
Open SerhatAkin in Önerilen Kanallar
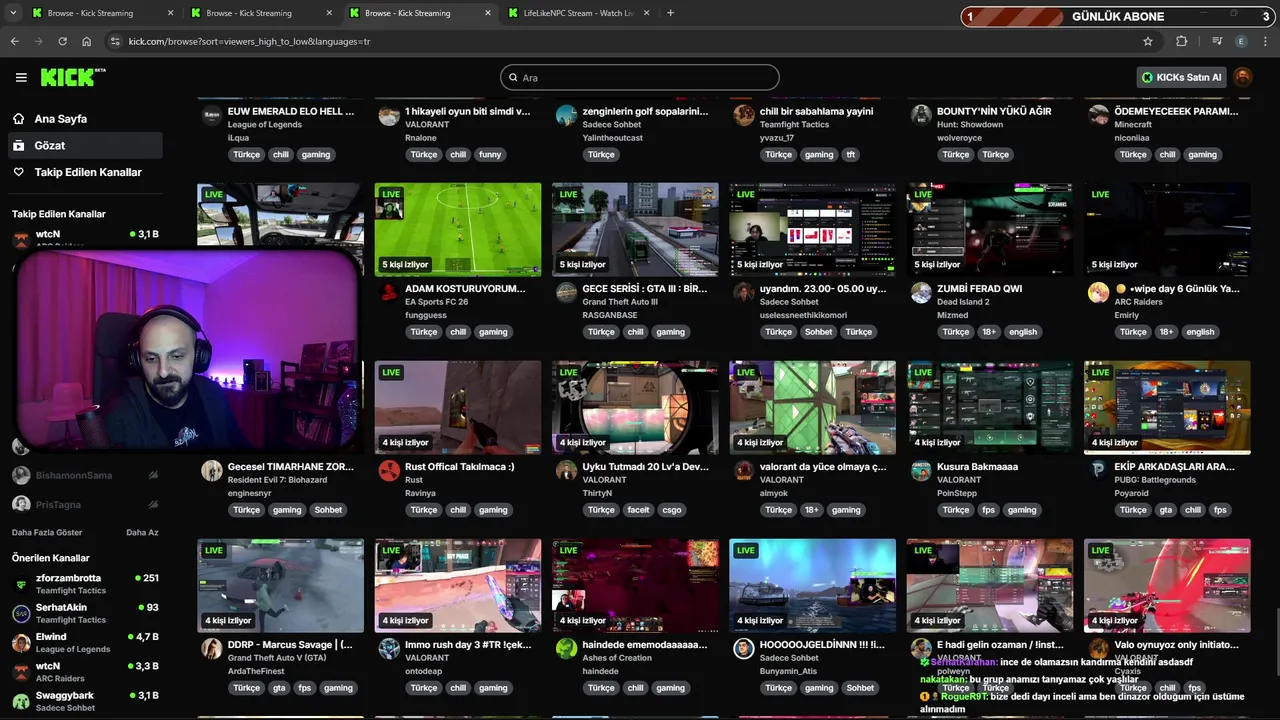[84, 613]
